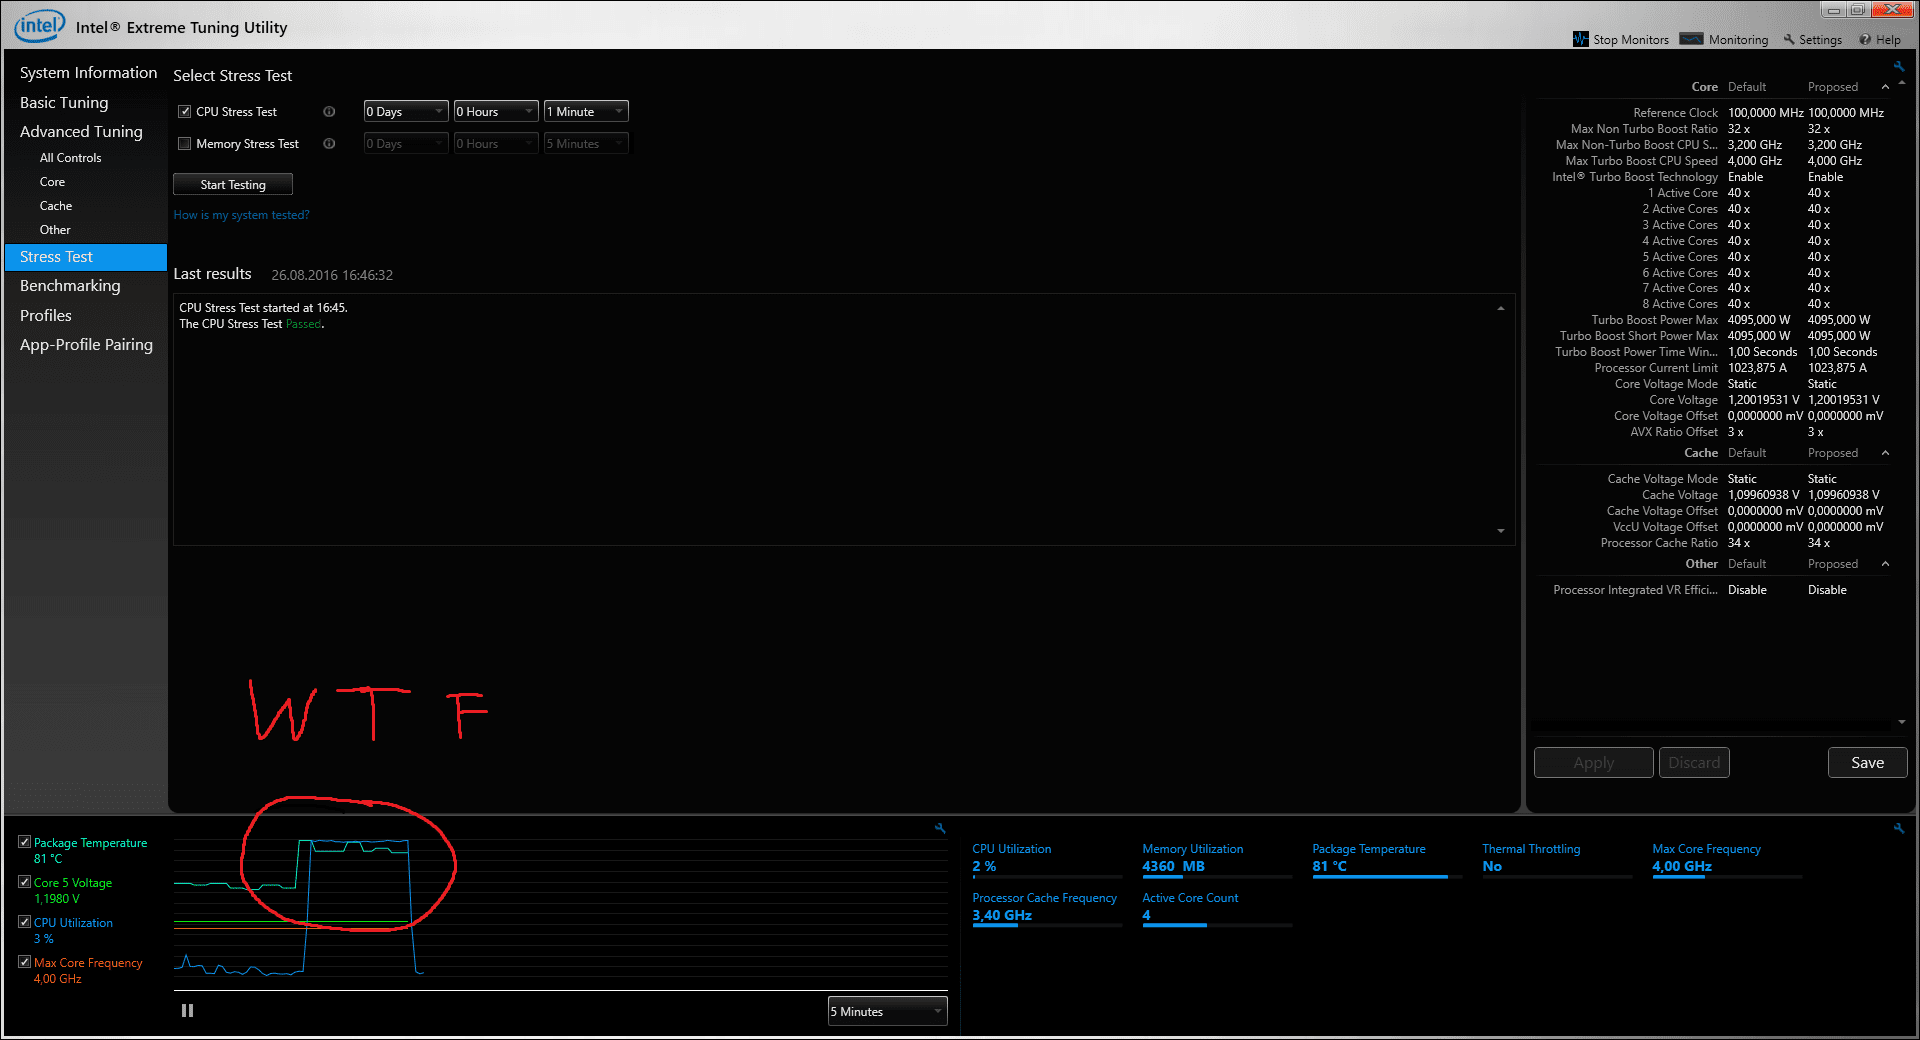Click the Monitoring graph icon
Screen dimensions: 1920x1040
pos(1691,39)
